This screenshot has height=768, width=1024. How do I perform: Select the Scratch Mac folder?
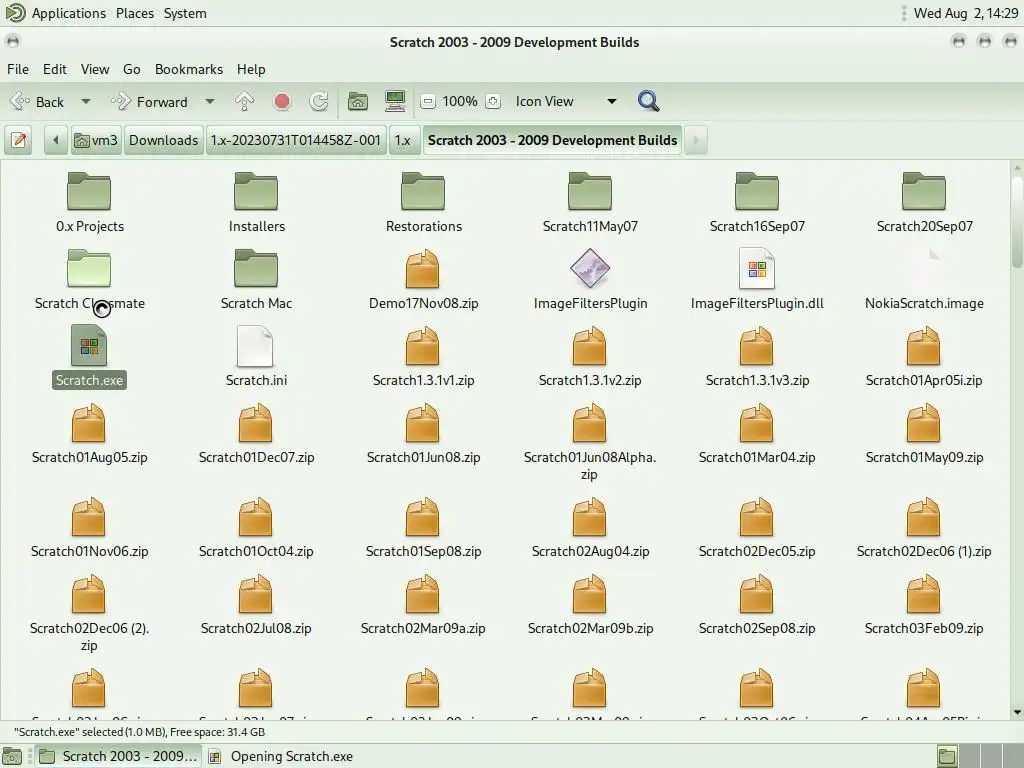pos(256,280)
